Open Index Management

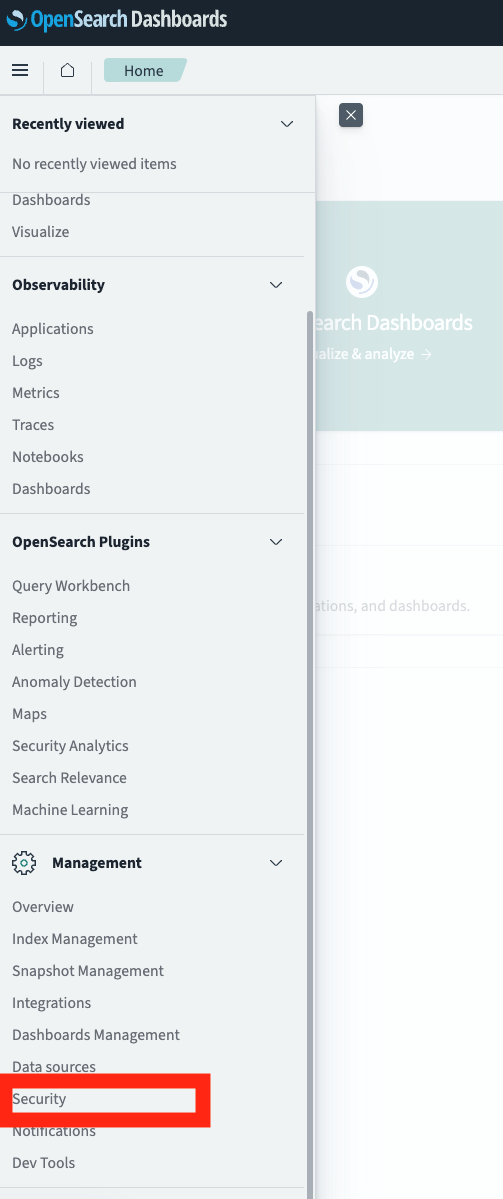(75, 939)
